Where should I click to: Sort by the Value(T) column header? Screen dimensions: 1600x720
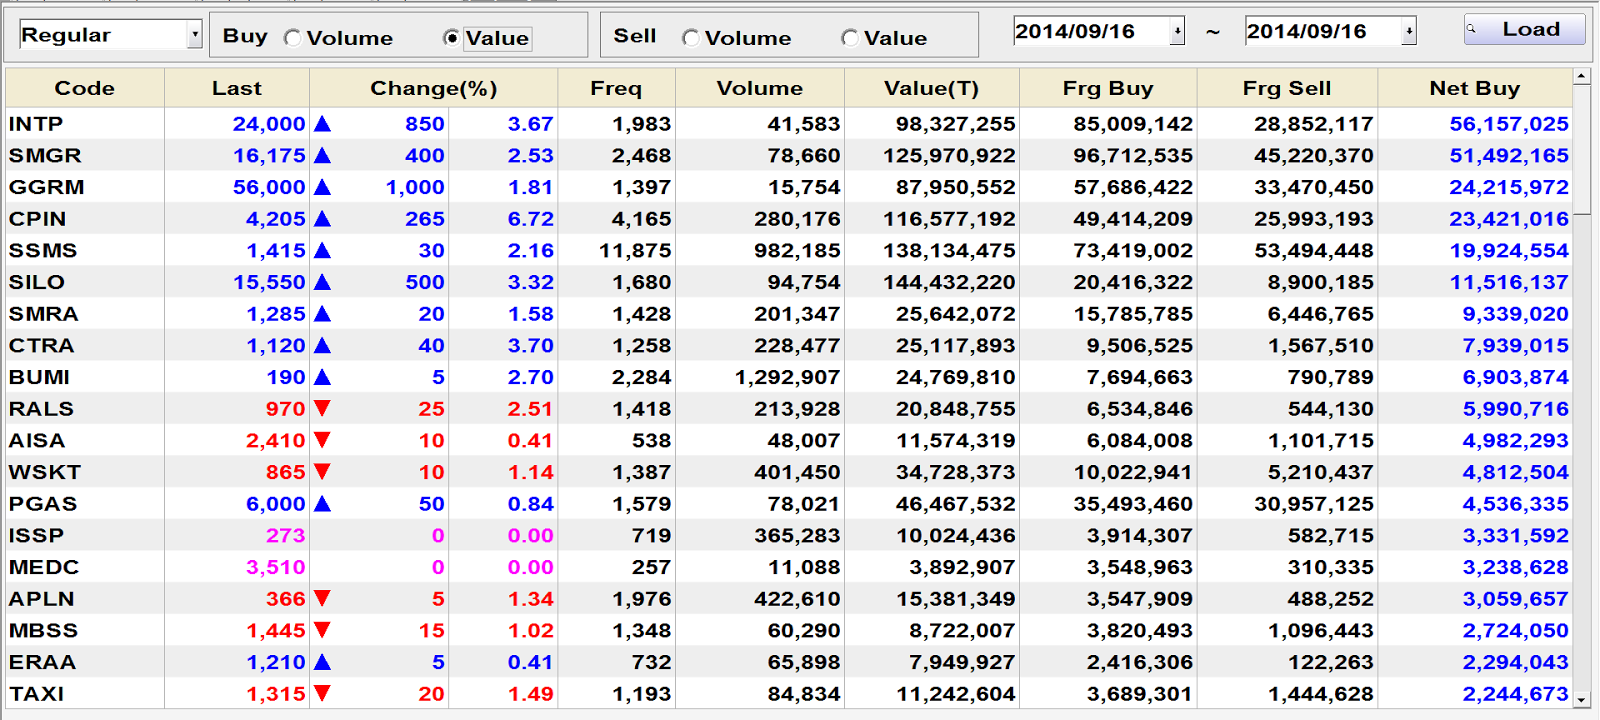click(932, 88)
